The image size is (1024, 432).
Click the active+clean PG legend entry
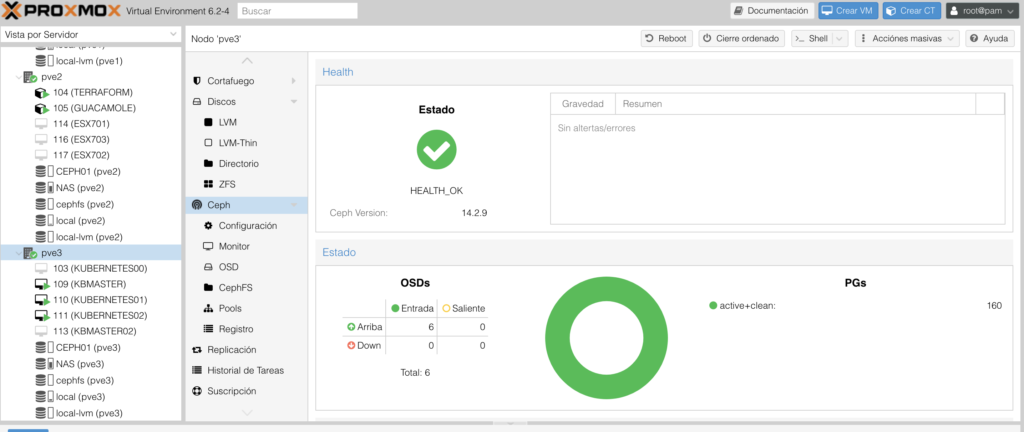coord(743,305)
